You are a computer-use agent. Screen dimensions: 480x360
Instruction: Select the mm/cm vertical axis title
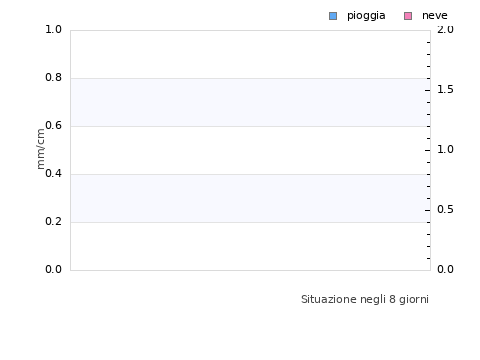[40, 149]
